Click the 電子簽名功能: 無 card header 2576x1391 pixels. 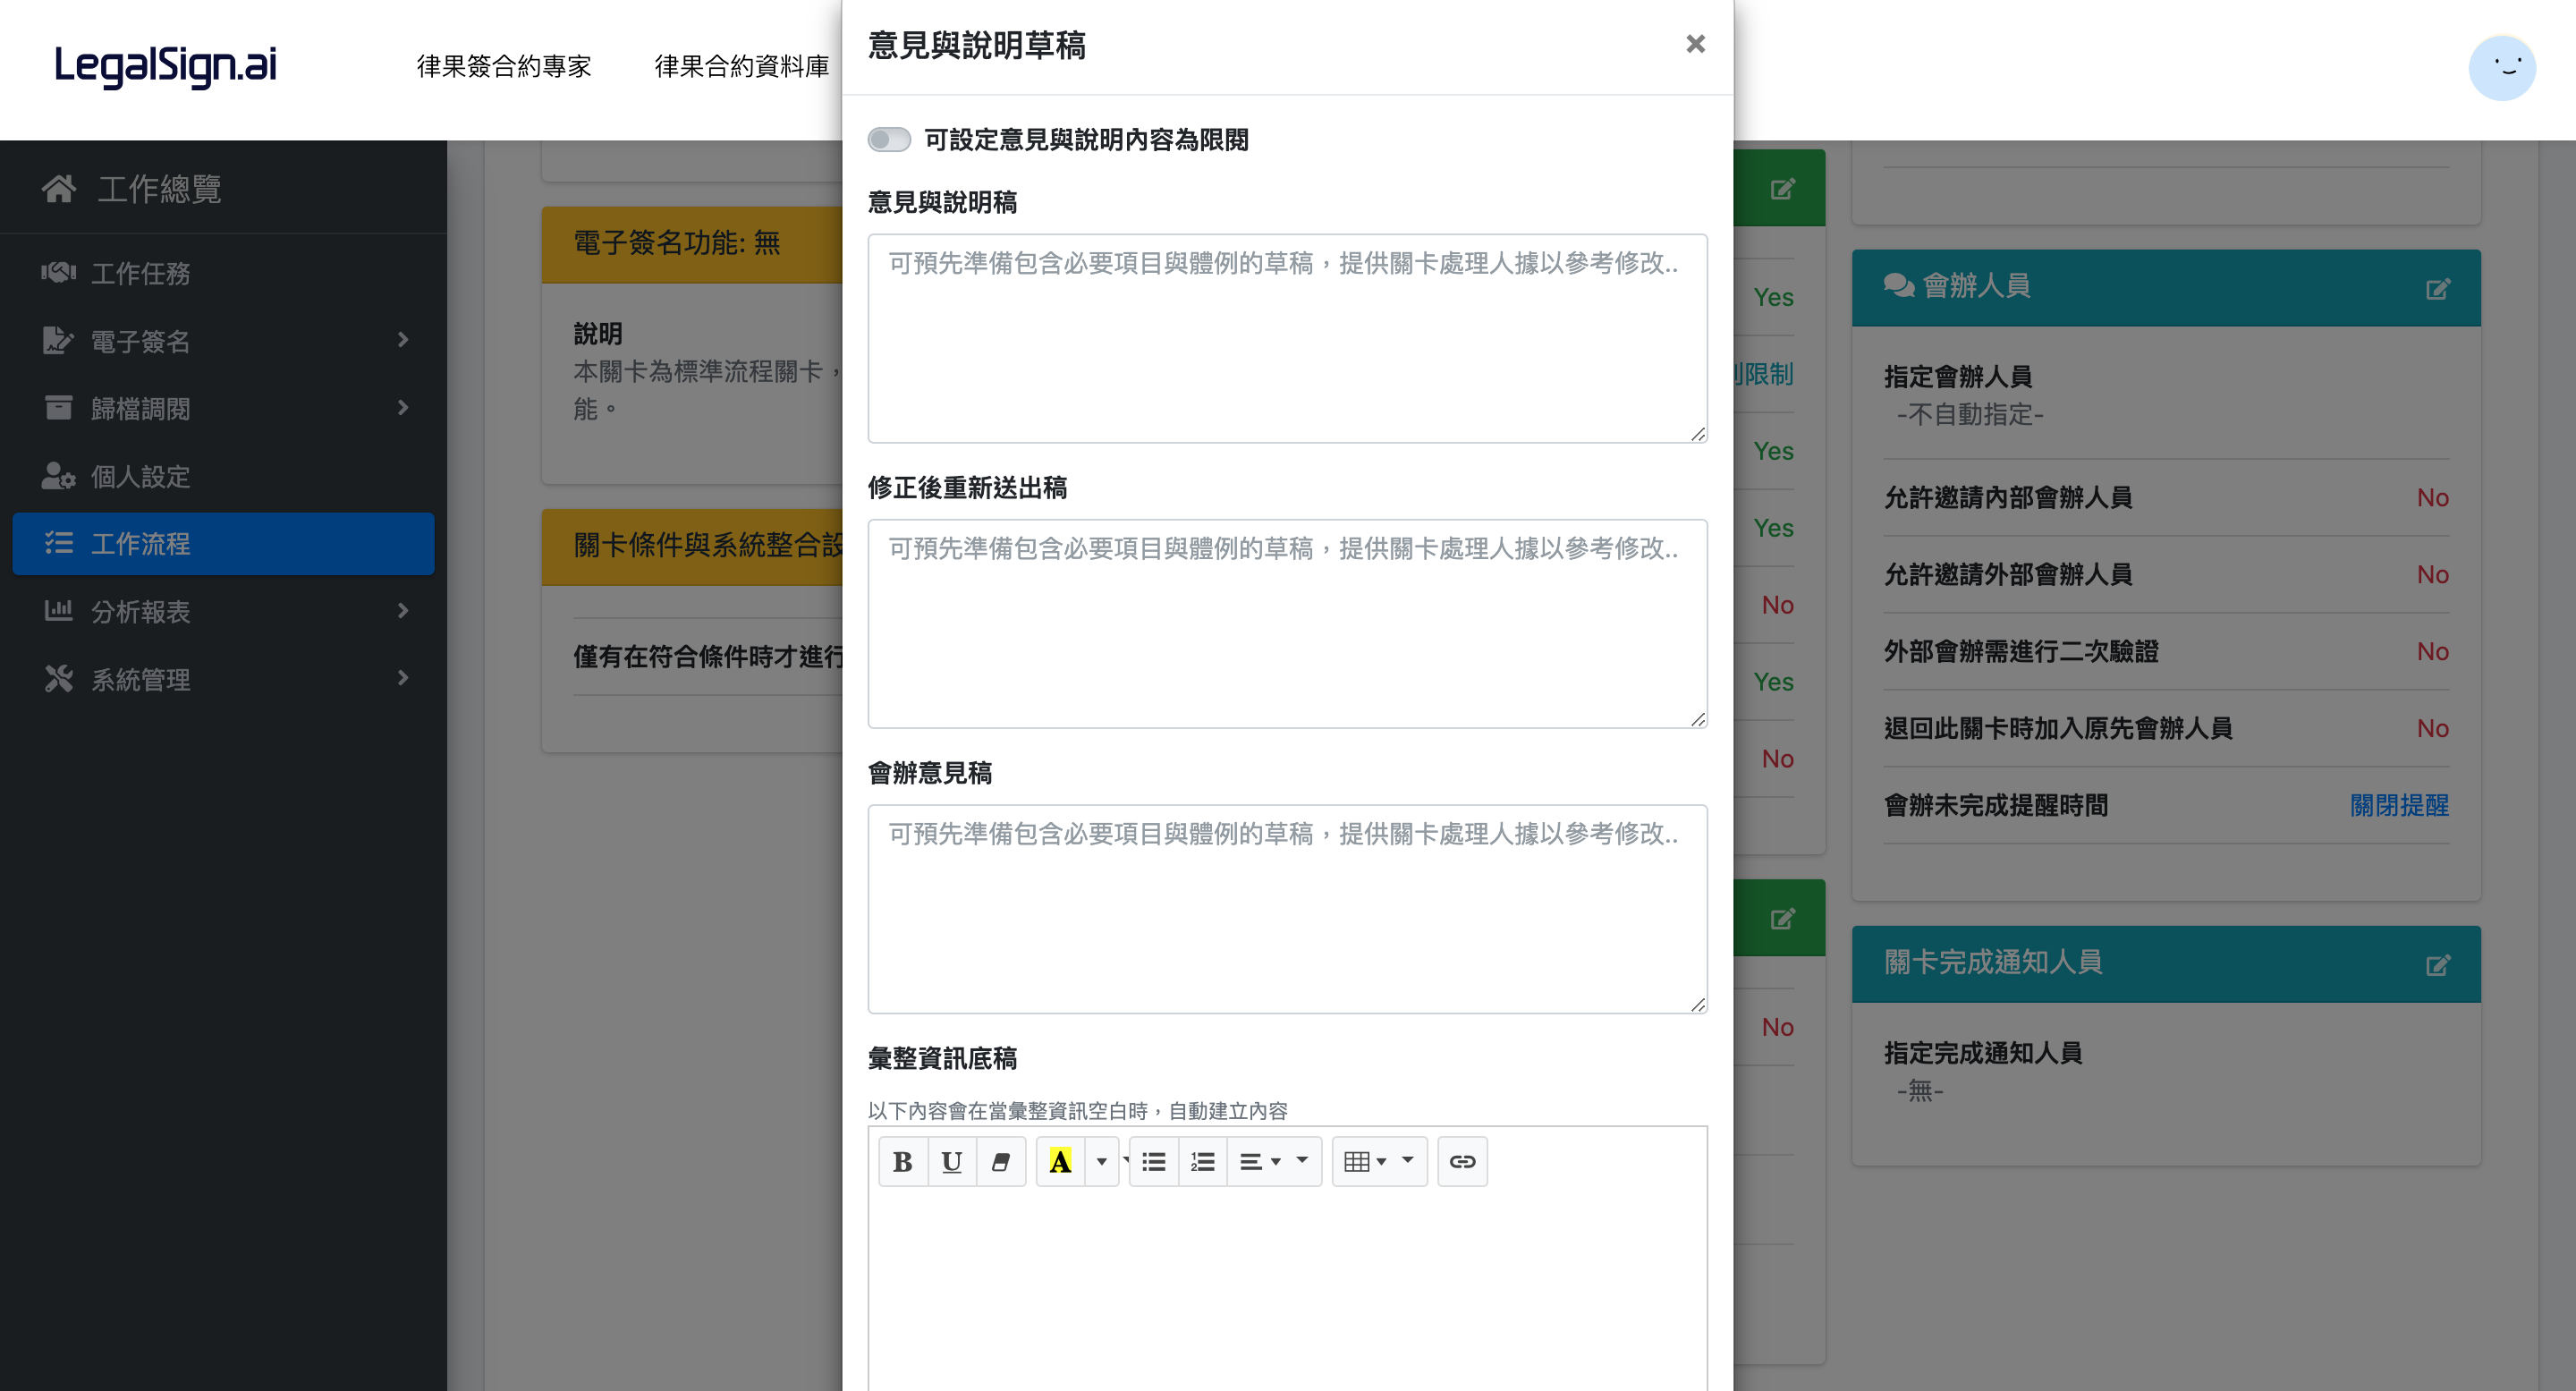coord(692,244)
